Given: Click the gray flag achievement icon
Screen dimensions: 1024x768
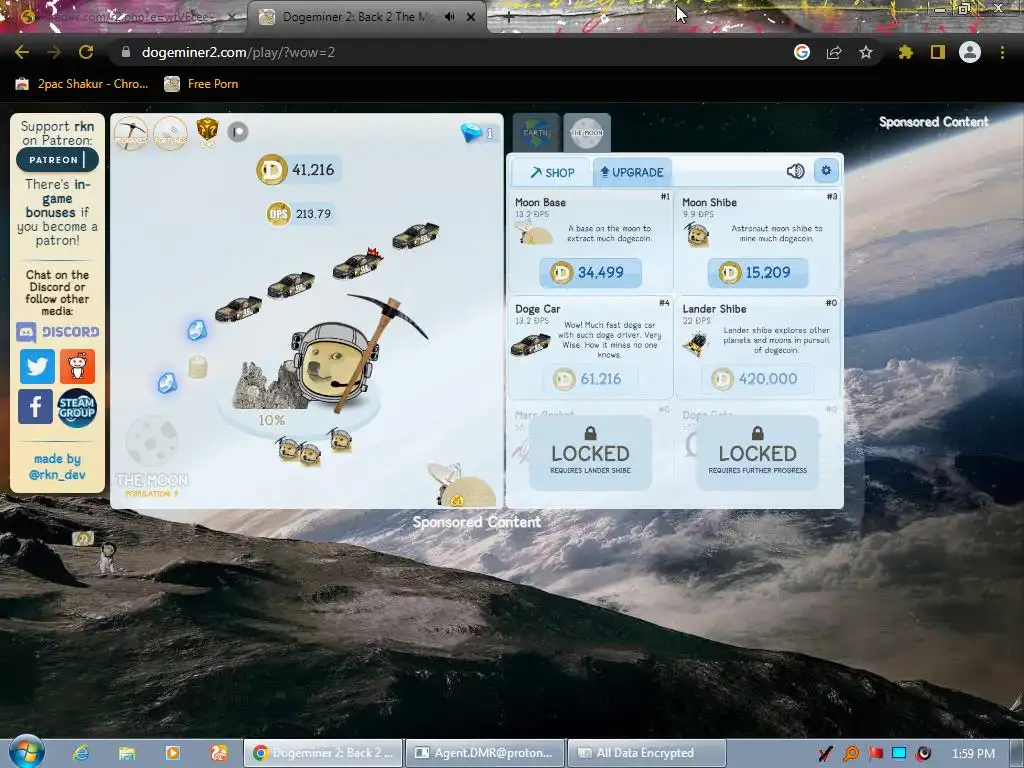Looking at the screenshot, I should coord(238,132).
